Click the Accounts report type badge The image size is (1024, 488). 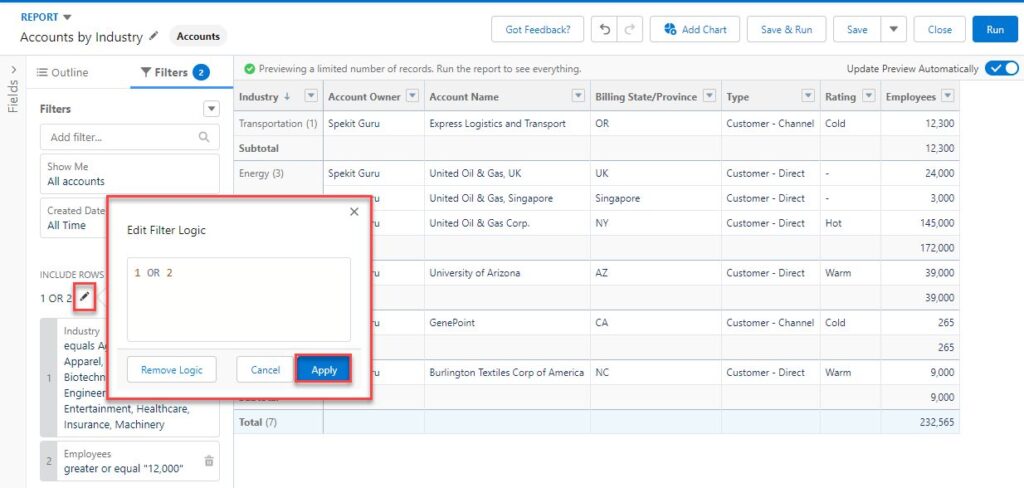pyautogui.click(x=198, y=37)
